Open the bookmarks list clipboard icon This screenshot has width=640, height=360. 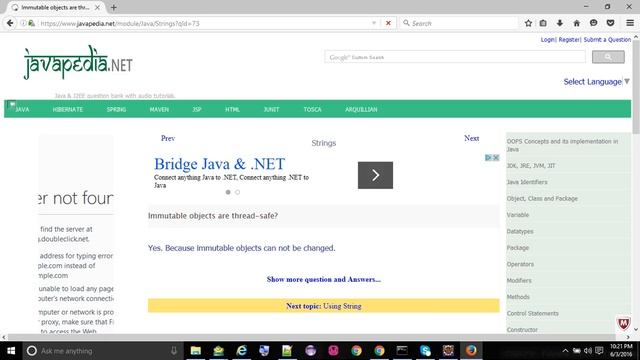543,23
